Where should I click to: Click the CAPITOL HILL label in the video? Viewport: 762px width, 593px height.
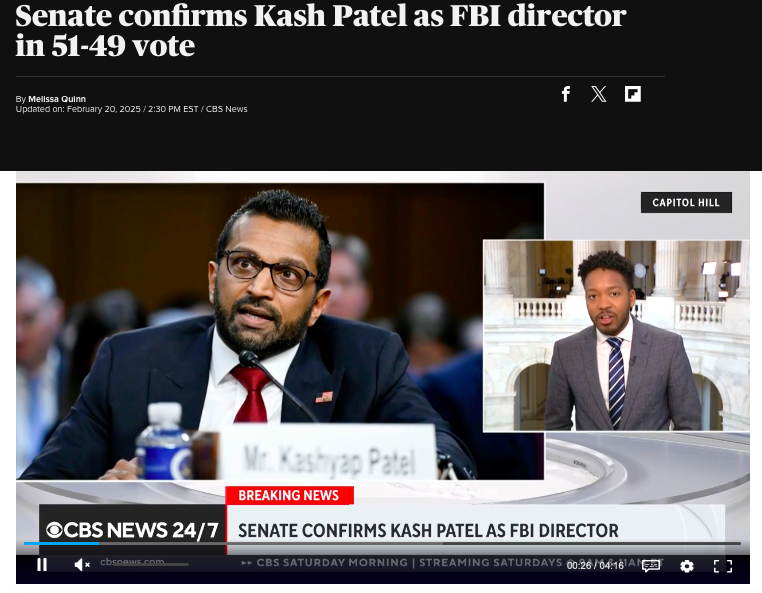(x=686, y=202)
